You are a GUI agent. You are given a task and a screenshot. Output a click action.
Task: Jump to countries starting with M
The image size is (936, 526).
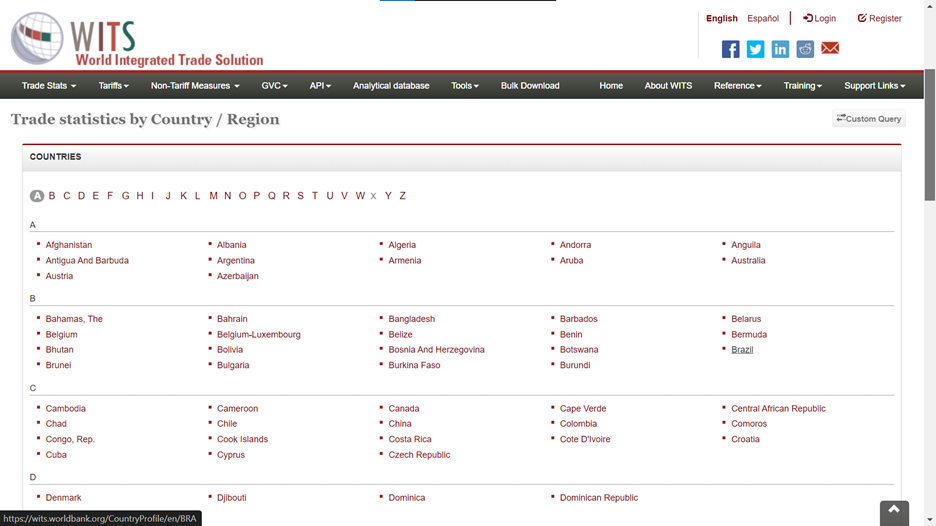click(x=213, y=196)
